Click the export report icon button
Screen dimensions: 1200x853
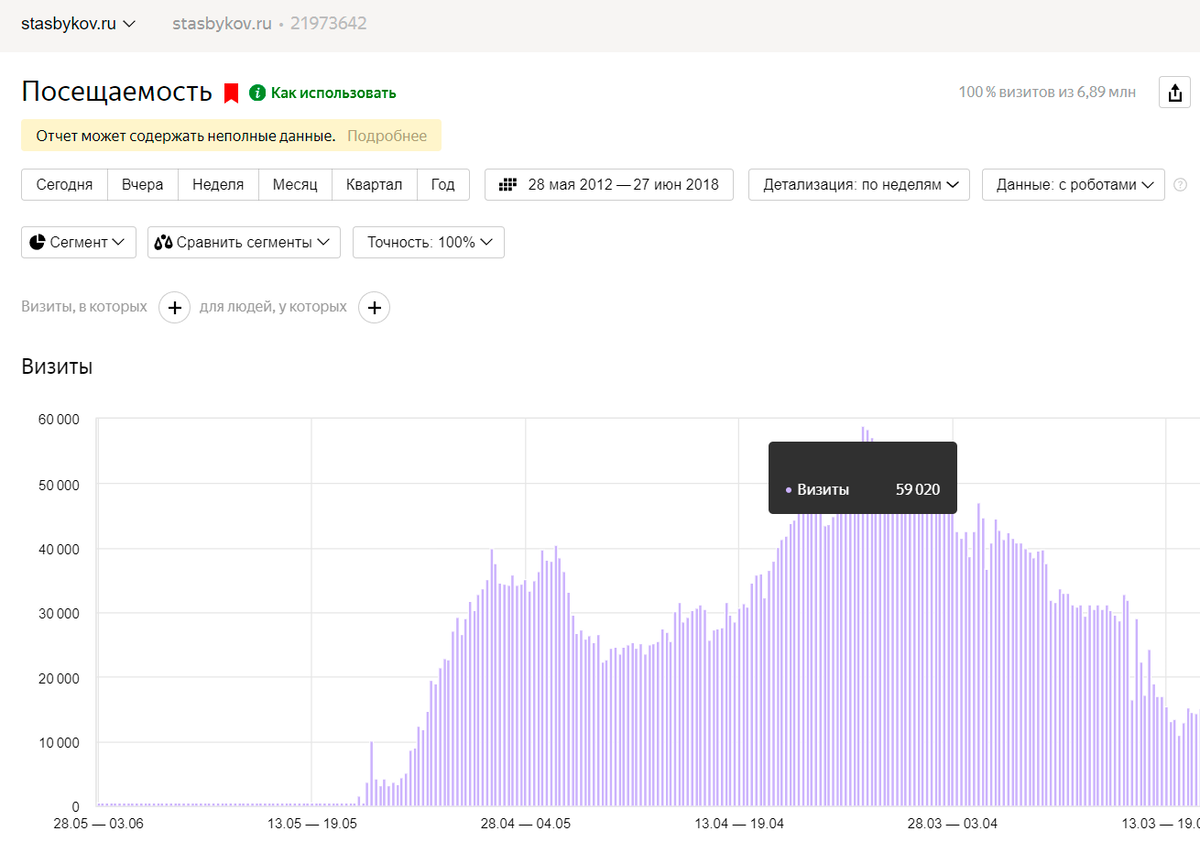1174,93
